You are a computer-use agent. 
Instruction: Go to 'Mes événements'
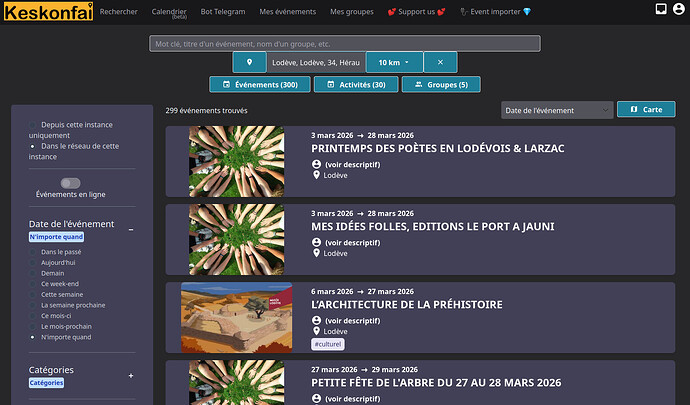click(x=287, y=11)
